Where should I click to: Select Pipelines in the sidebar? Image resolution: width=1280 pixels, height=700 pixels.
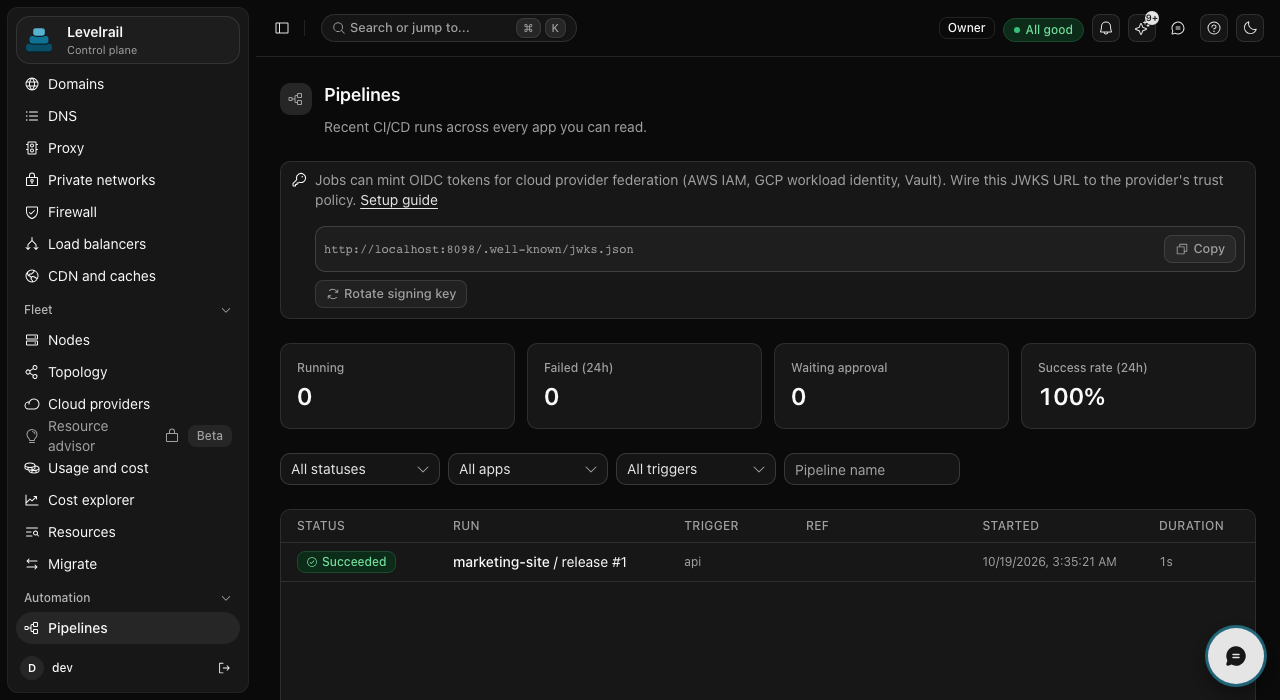(128, 628)
